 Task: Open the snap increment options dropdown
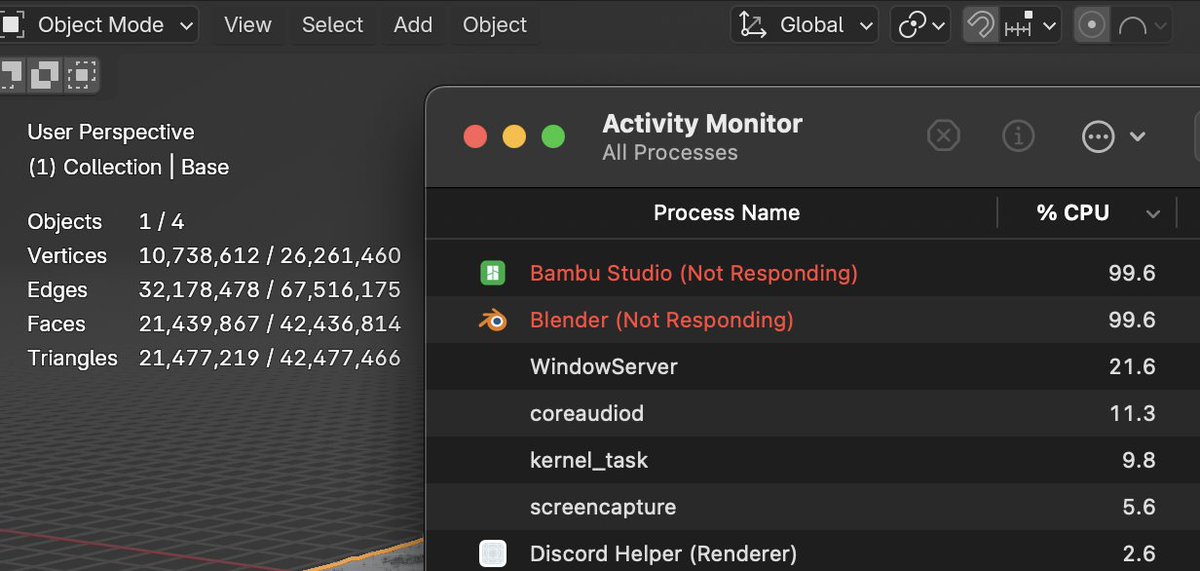pos(1030,25)
